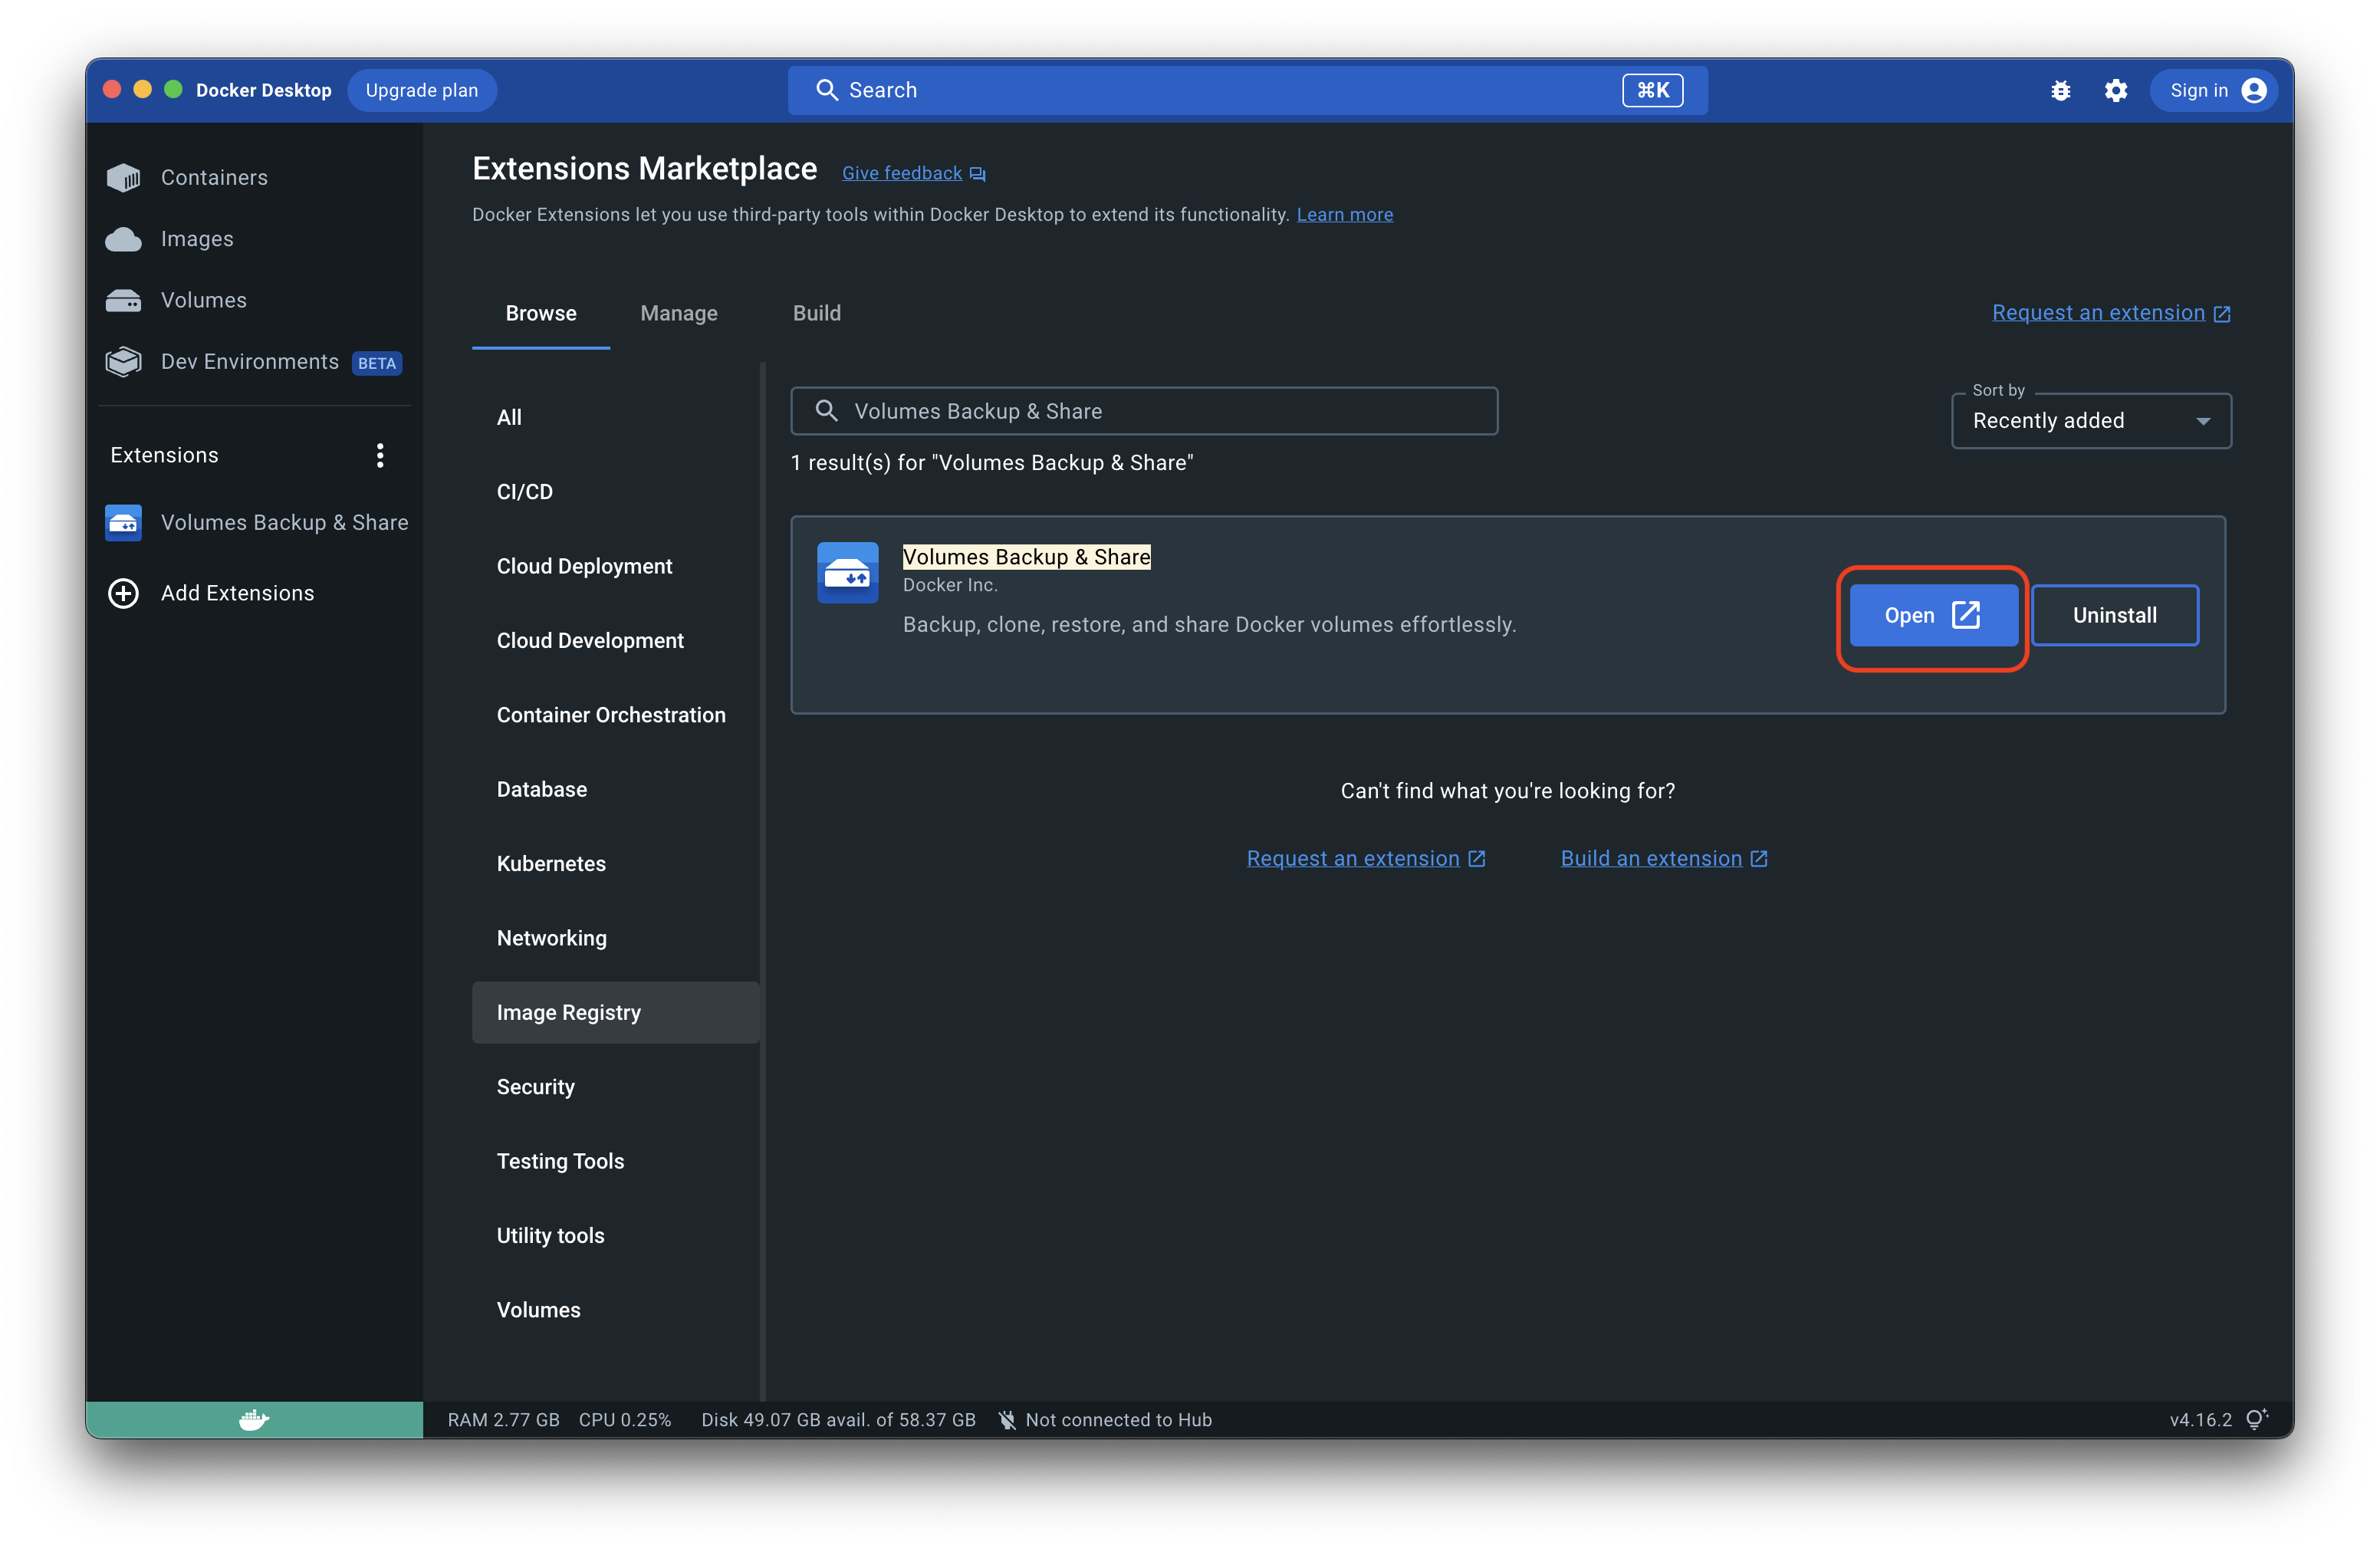The height and width of the screenshot is (1552, 2380).
Task: Click the Add Extensions plus icon
Action: (x=124, y=593)
